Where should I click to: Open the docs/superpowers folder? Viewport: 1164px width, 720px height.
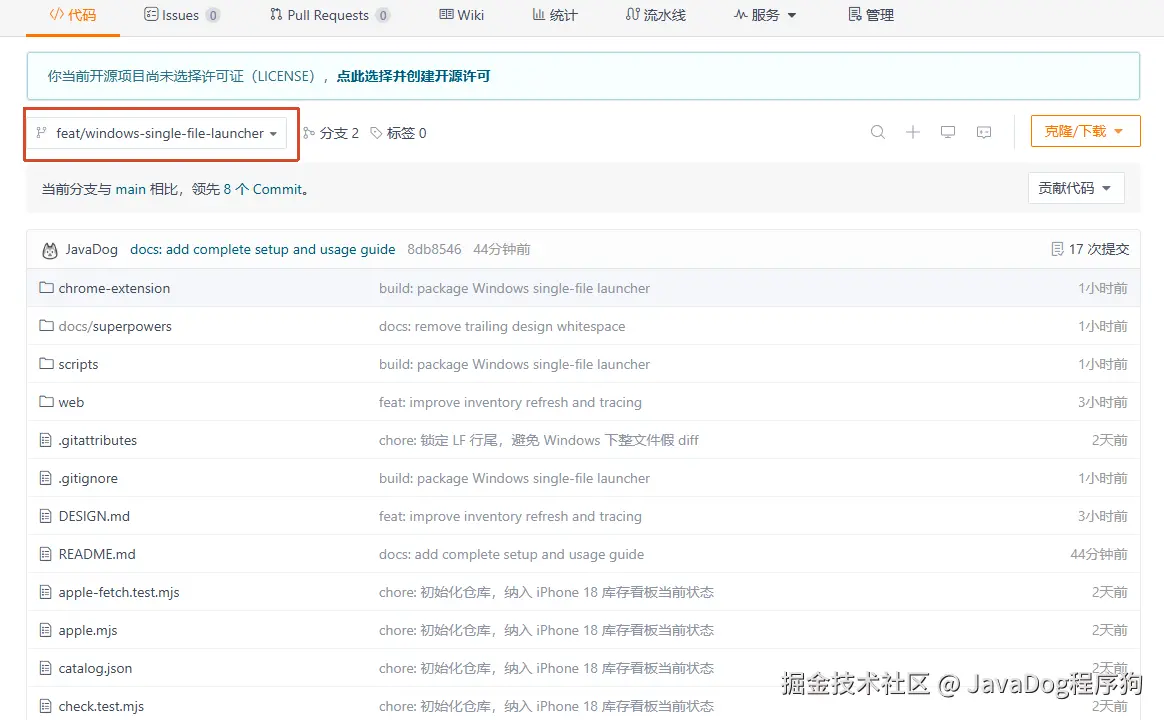pos(115,326)
